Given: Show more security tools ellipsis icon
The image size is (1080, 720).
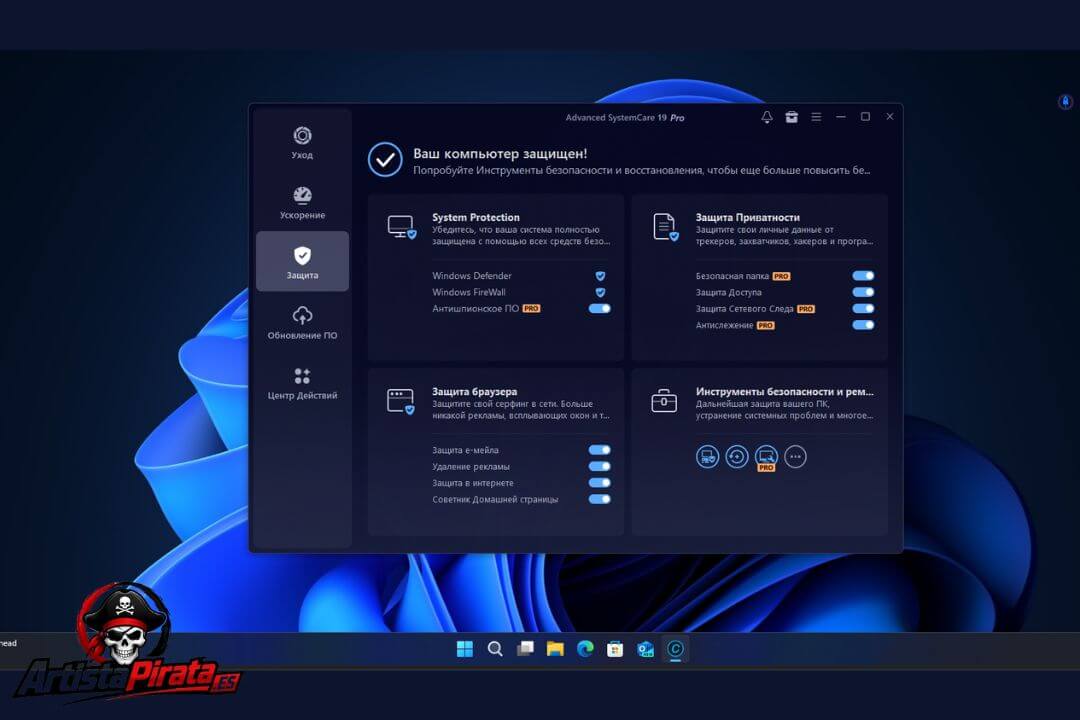Looking at the screenshot, I should [x=796, y=456].
